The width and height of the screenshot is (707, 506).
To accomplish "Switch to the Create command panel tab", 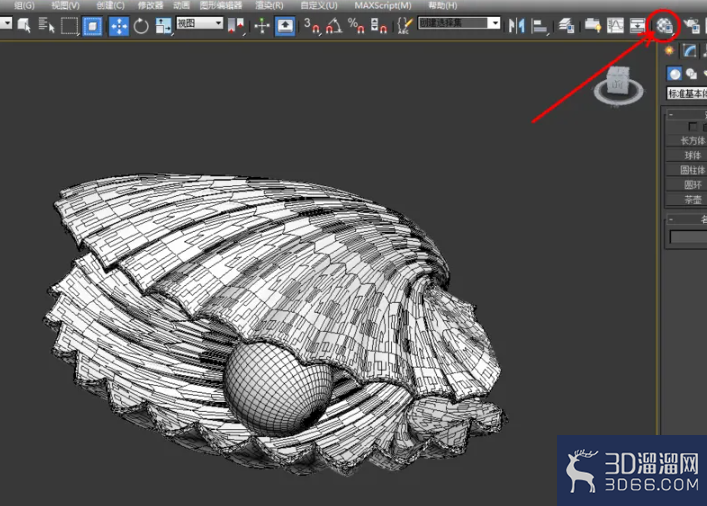I will pyautogui.click(x=670, y=51).
